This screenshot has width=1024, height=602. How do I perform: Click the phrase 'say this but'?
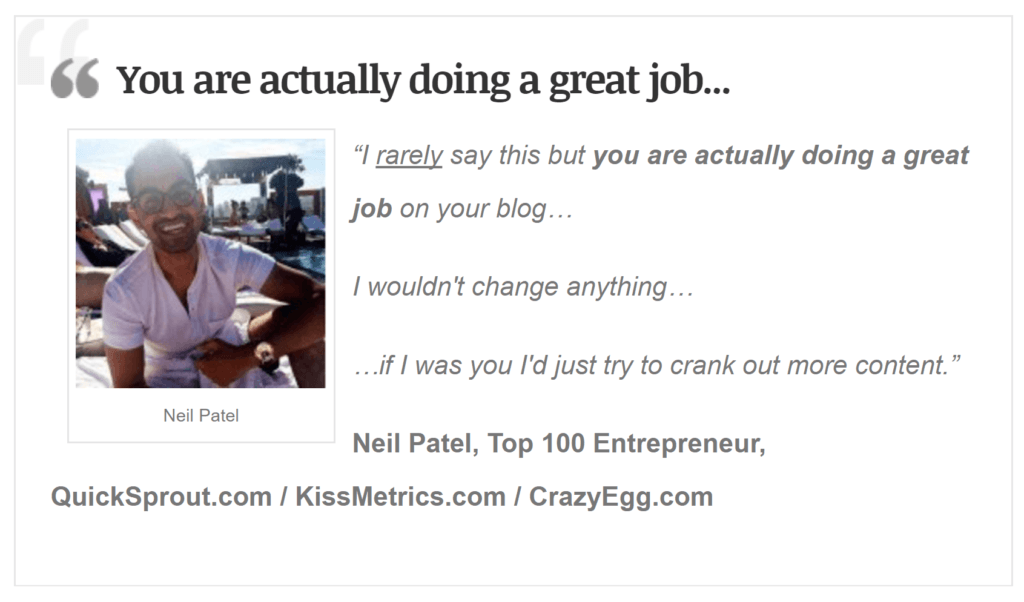point(518,156)
